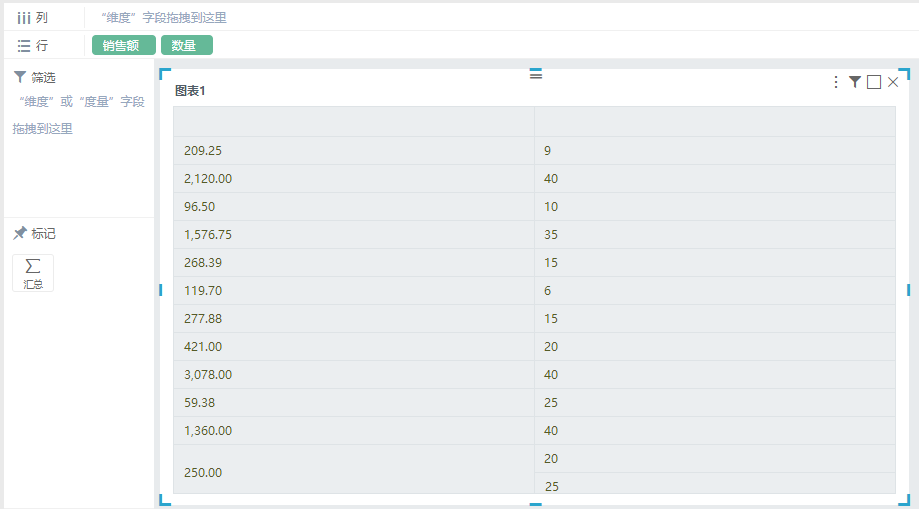Click the chart filter funnel icon
This screenshot has width=919, height=509.
(855, 82)
